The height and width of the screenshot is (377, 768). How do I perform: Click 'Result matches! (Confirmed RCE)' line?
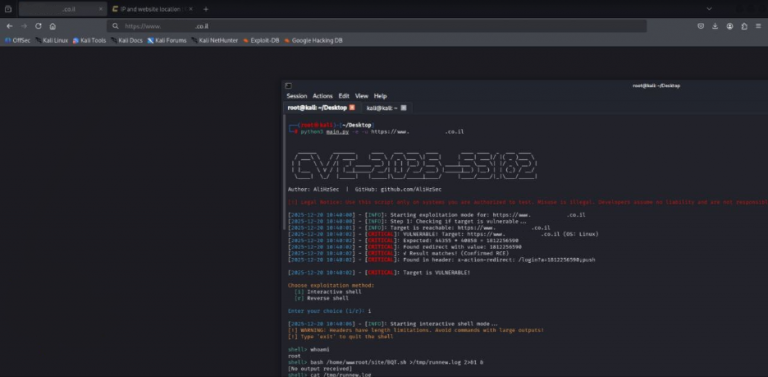tap(398, 254)
